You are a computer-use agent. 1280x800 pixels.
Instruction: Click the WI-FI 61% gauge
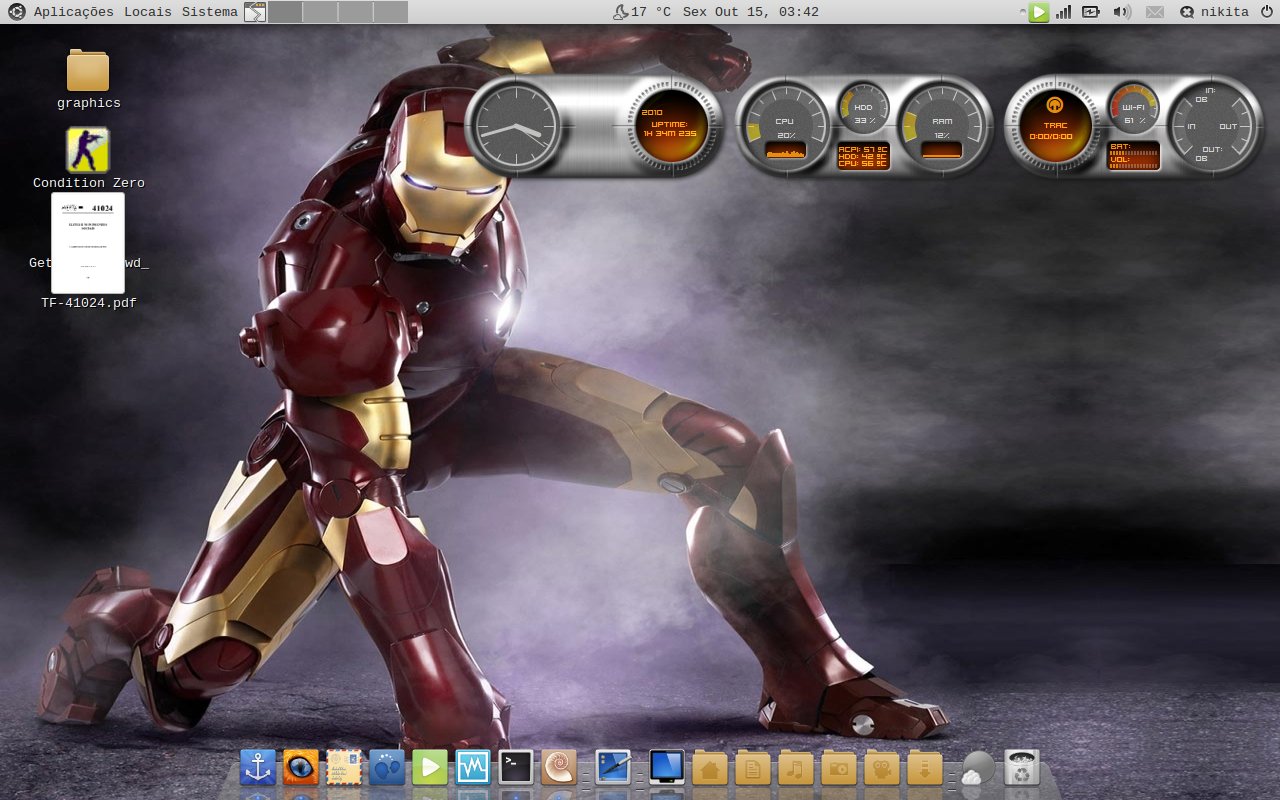click(1133, 108)
